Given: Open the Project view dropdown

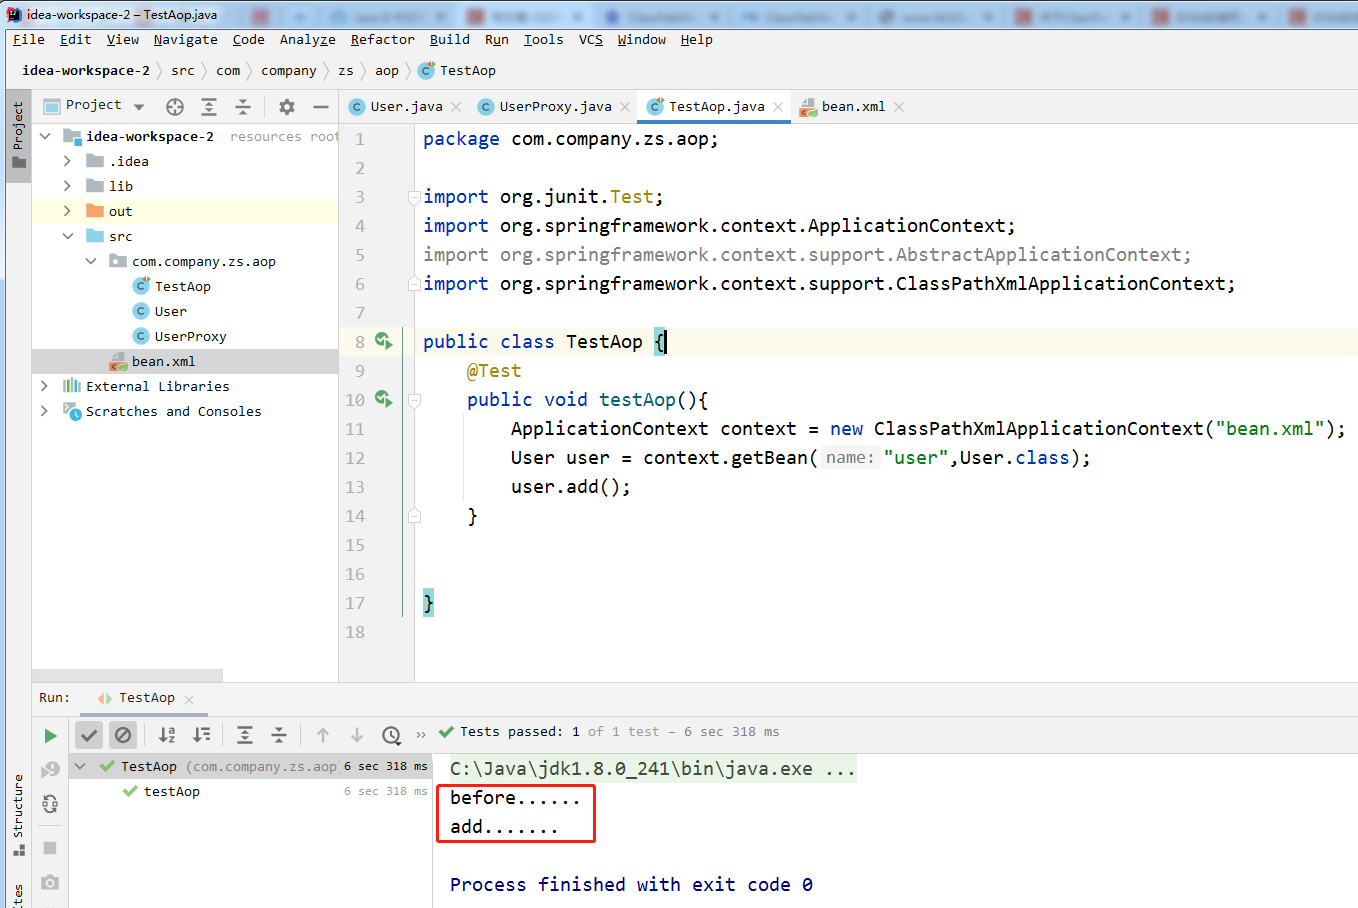Looking at the screenshot, I should (x=139, y=107).
